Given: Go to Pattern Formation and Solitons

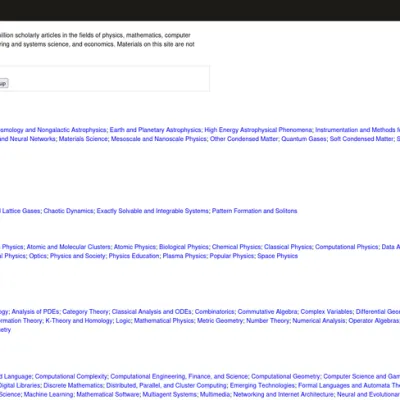Looking at the screenshot, I should click(x=254, y=211).
